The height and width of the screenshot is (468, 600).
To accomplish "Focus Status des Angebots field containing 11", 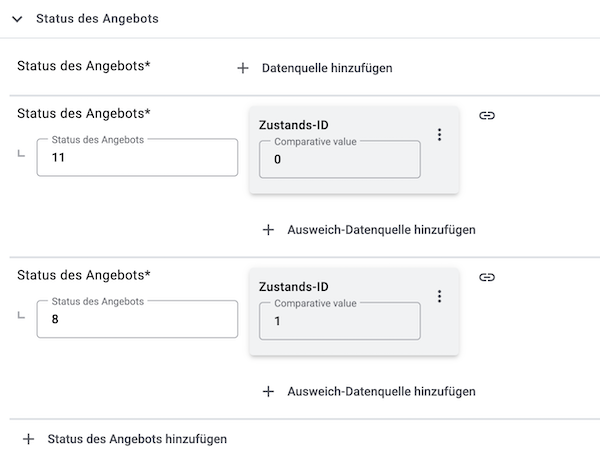I will tap(137, 158).
